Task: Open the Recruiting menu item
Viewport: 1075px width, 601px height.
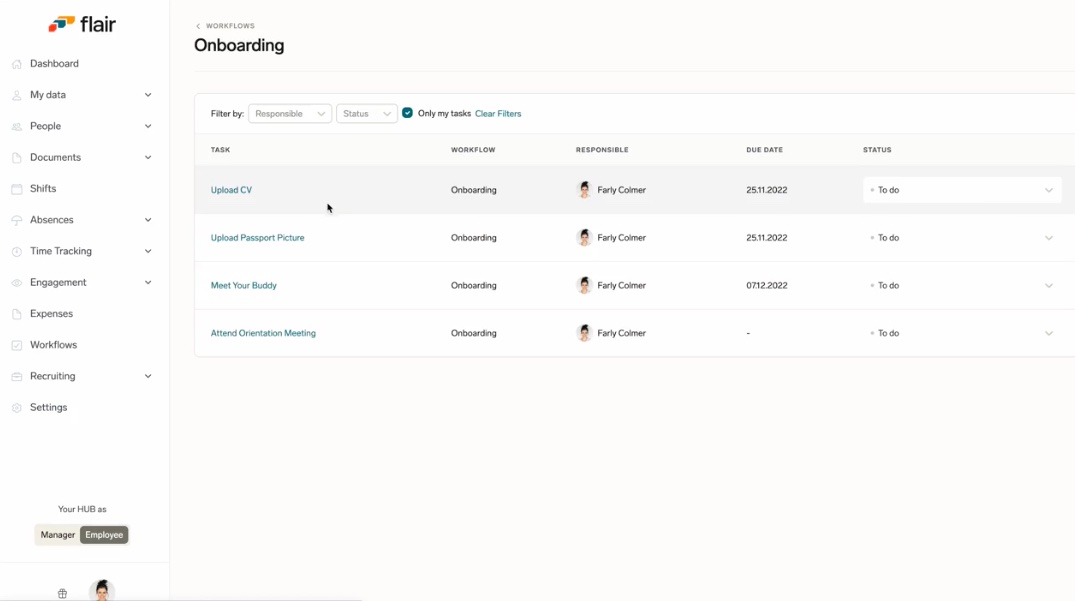Action: point(53,377)
